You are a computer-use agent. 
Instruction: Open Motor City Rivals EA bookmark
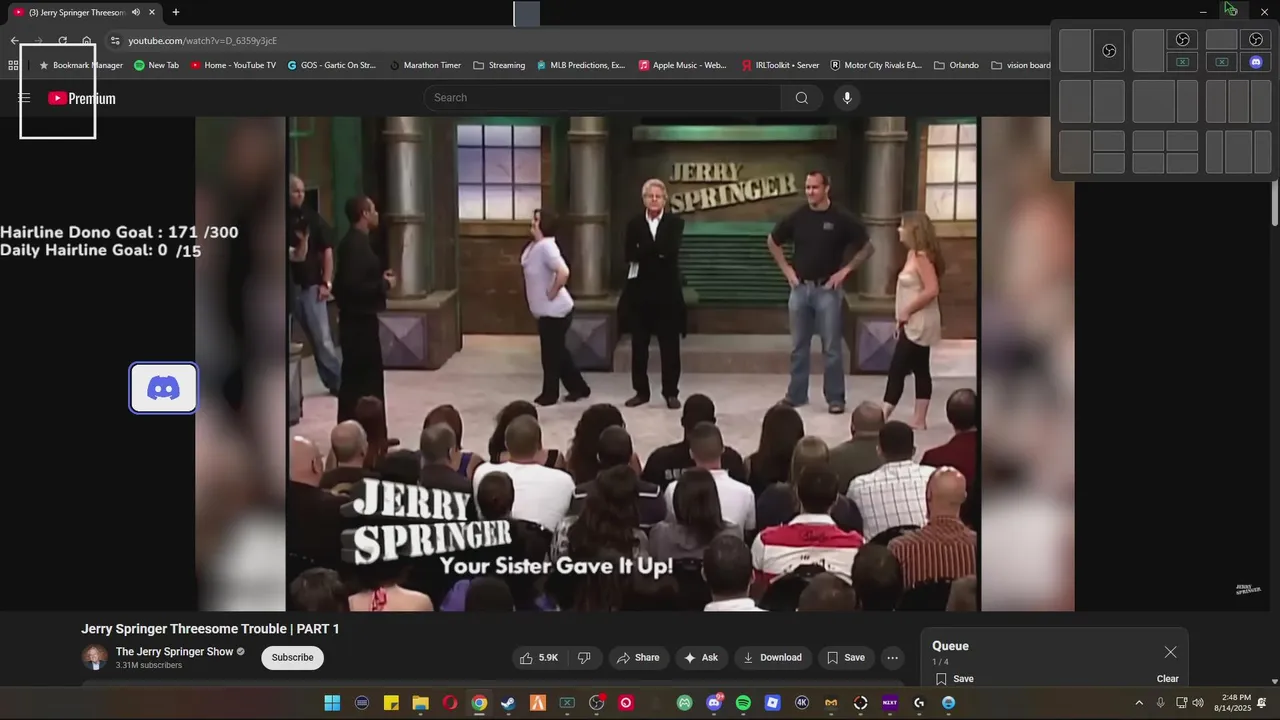coord(876,65)
